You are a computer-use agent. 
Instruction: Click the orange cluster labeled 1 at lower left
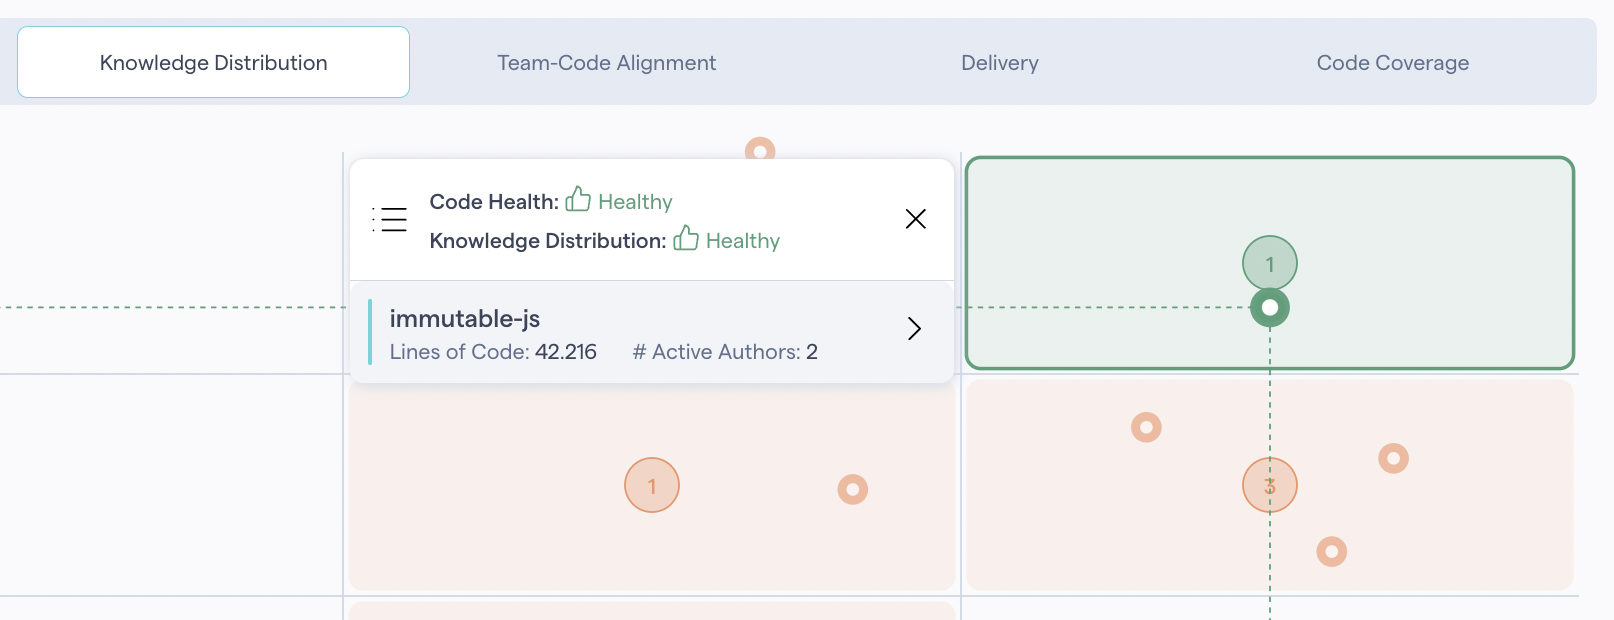[x=652, y=485]
